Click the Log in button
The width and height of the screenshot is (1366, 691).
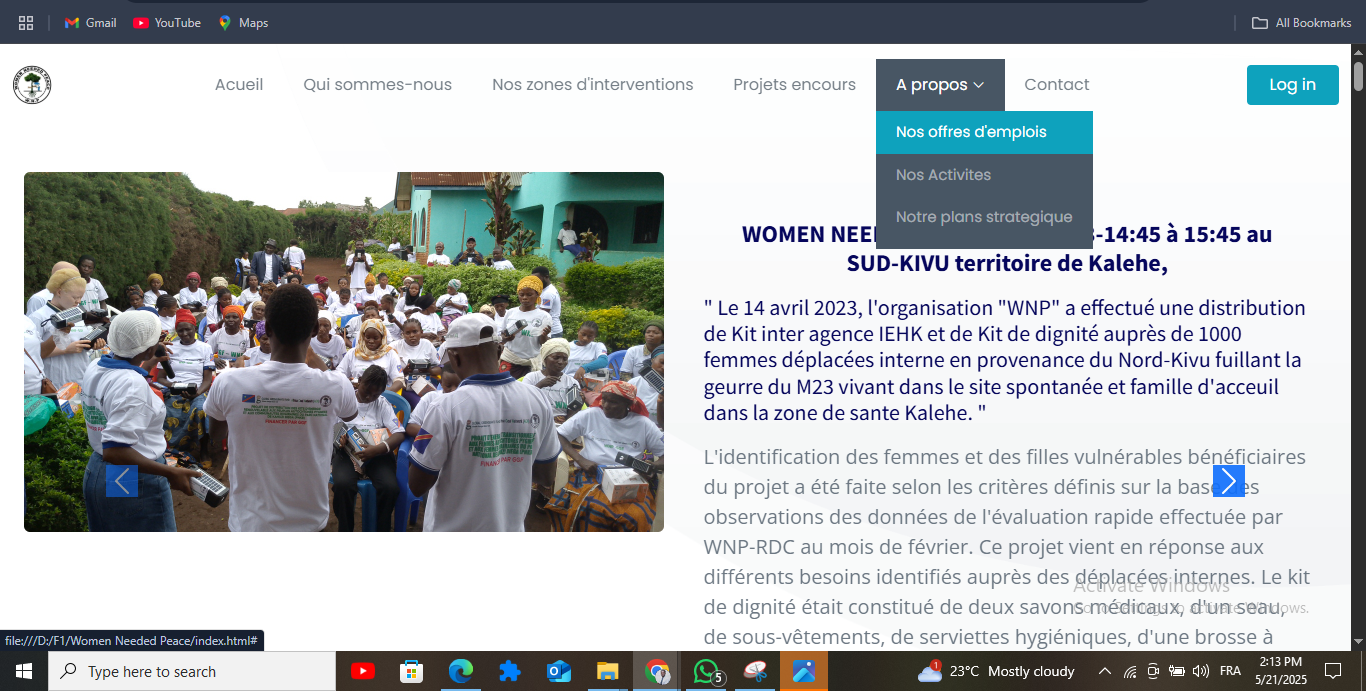(1293, 85)
